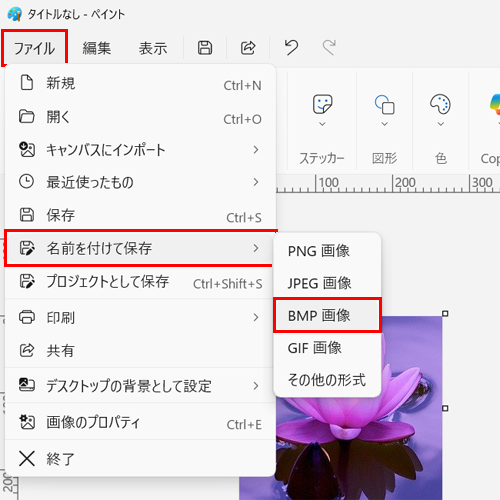Click the プロジェクトとして保存 icon
The width and height of the screenshot is (500, 500).
(27, 281)
